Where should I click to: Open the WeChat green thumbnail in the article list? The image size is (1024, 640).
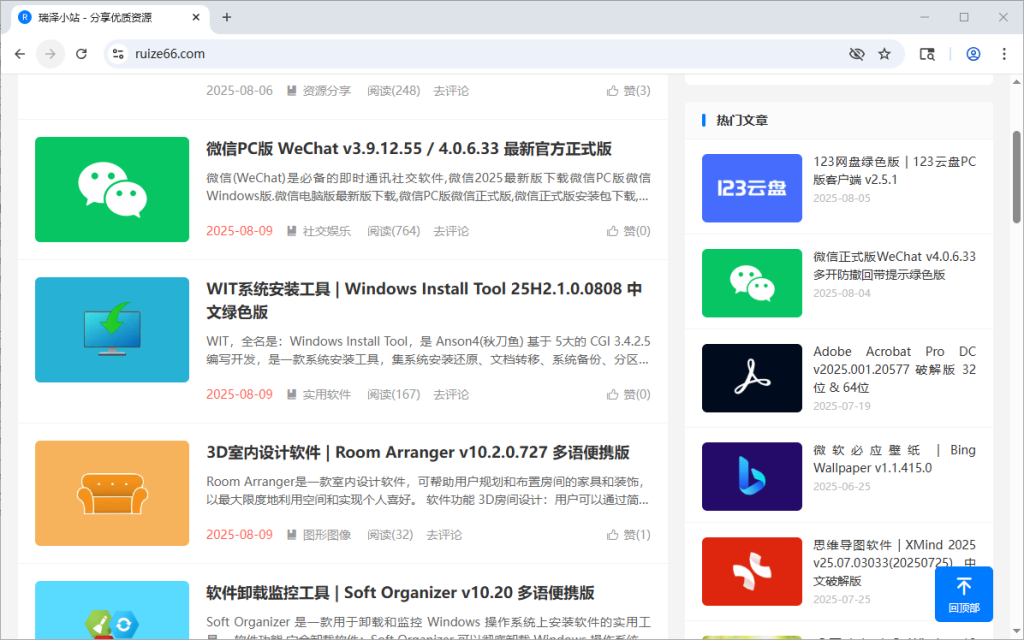(x=112, y=189)
